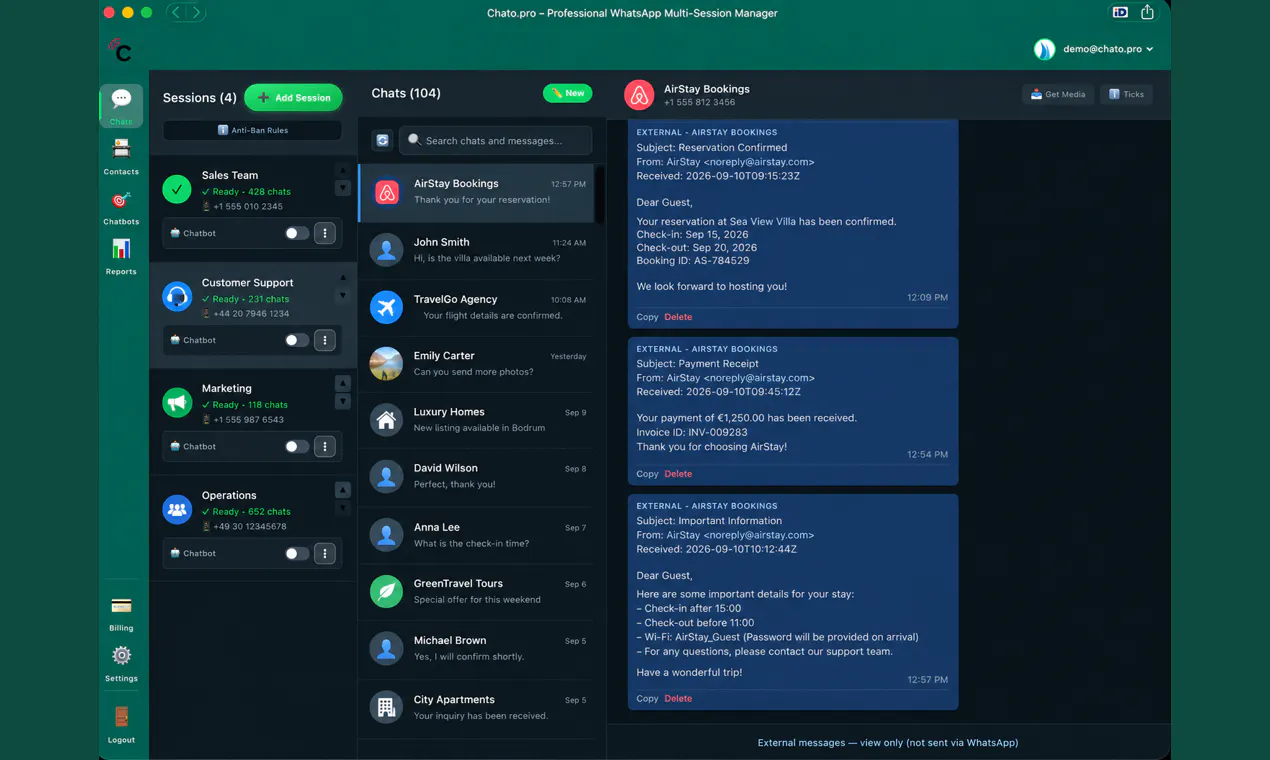
Task: Open Sales Team options three-dot menu
Action: (x=325, y=233)
